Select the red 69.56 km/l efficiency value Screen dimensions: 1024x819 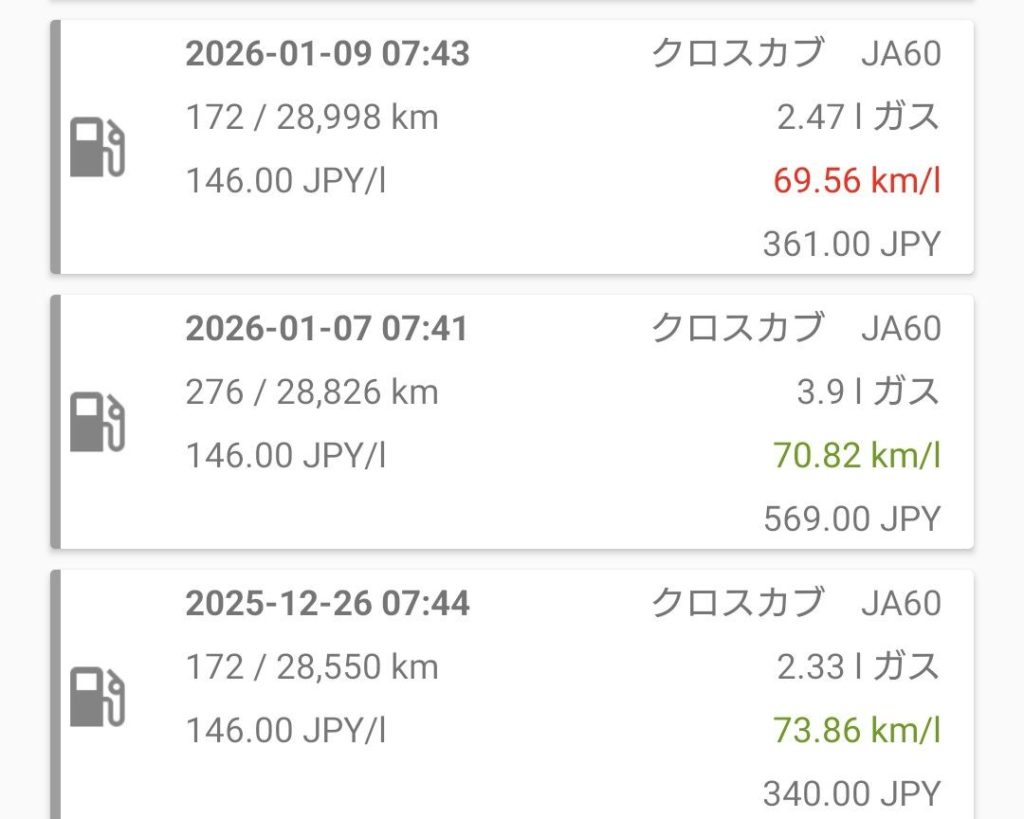click(x=856, y=181)
